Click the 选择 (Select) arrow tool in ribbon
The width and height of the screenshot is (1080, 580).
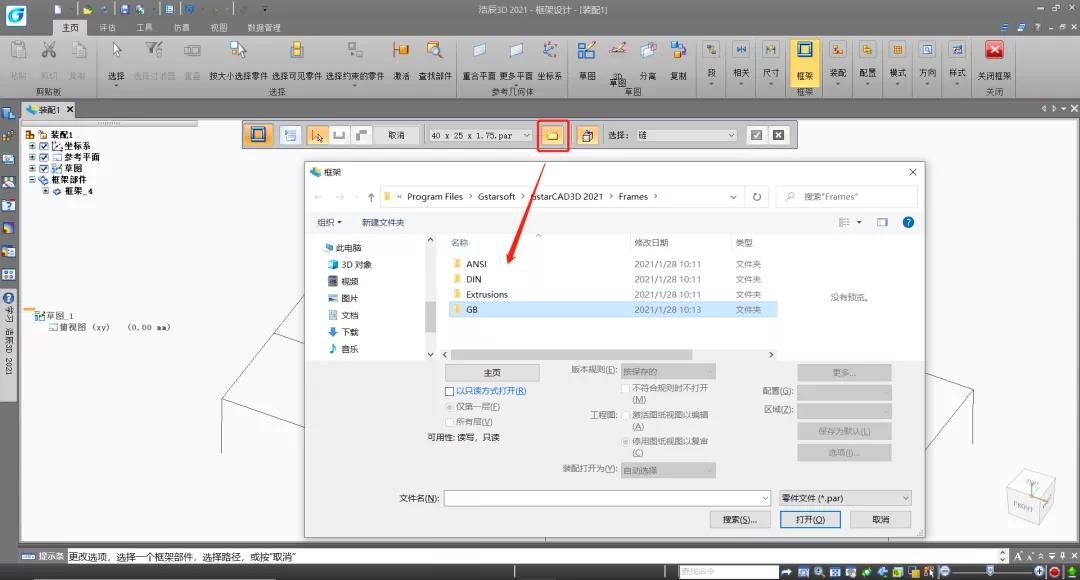tap(116, 50)
